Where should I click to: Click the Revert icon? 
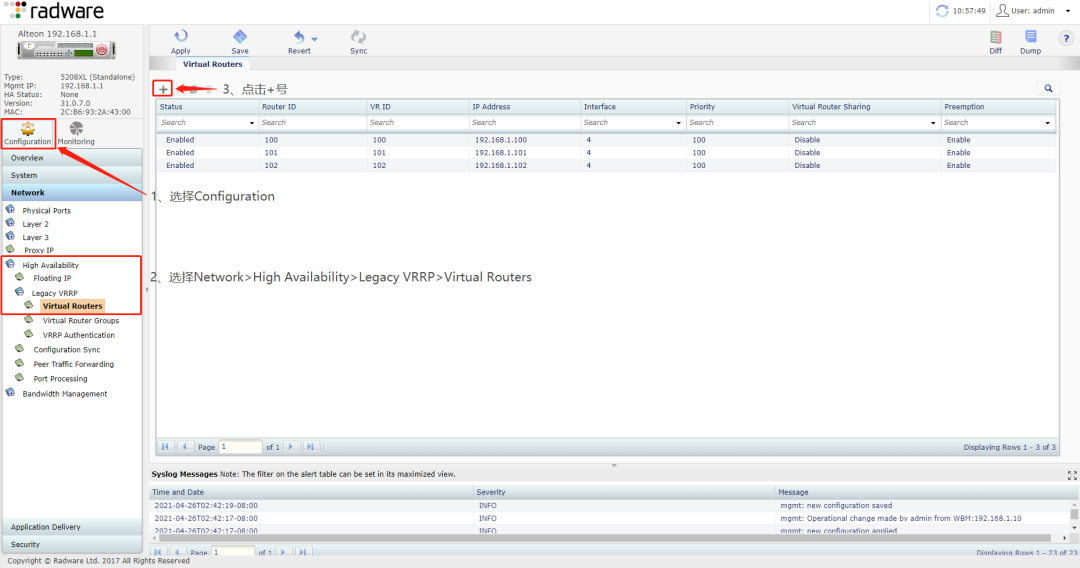coord(298,38)
